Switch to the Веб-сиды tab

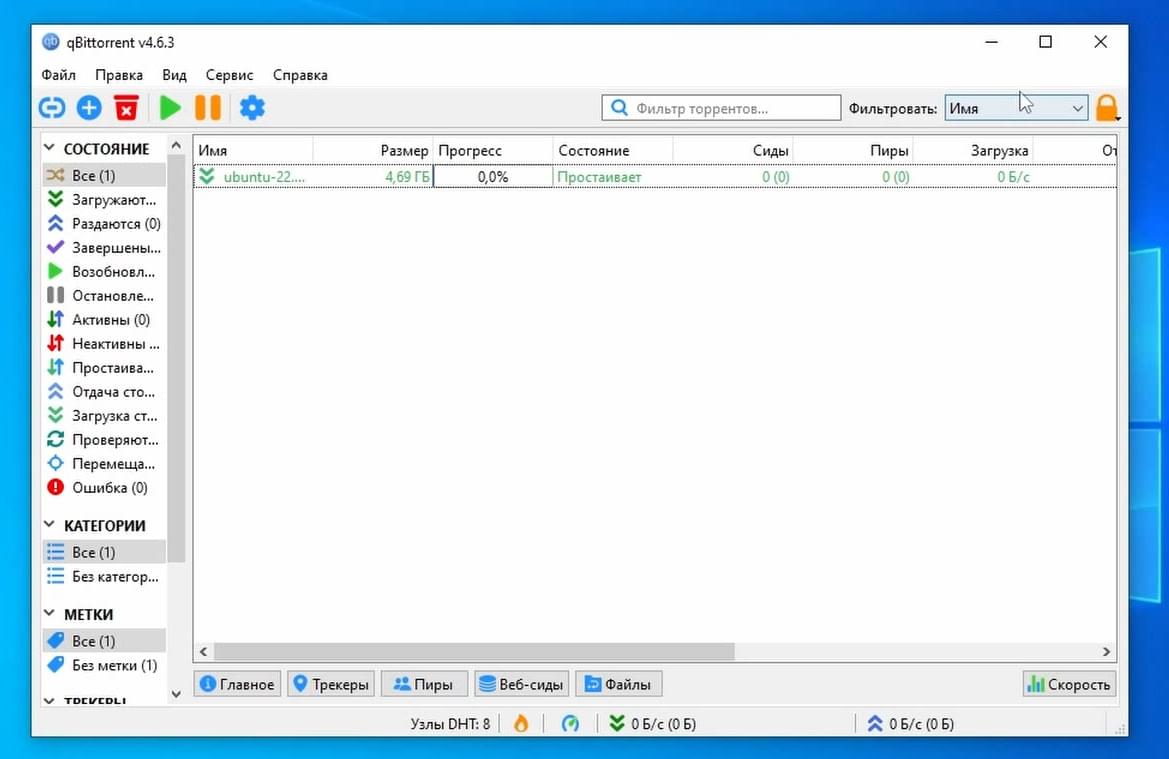pyautogui.click(x=522, y=684)
